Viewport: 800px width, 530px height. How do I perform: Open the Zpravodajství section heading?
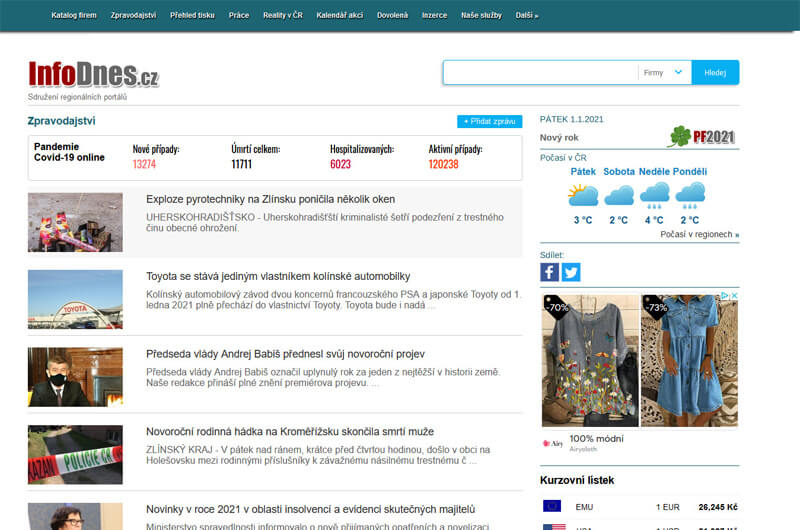[61, 121]
